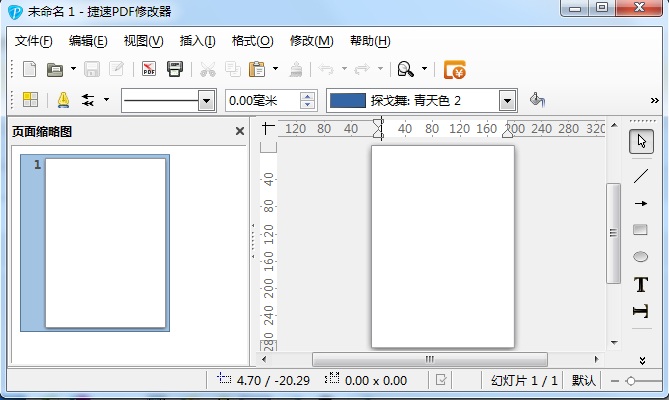Toggle the grid display icon
The image size is (669, 400).
tap(29, 100)
